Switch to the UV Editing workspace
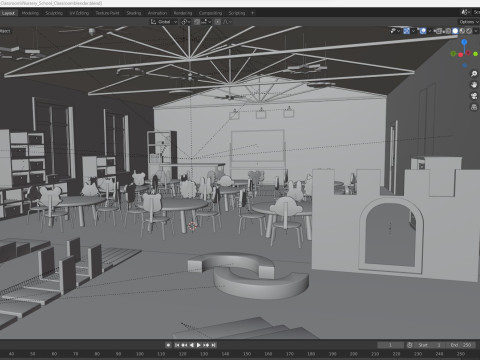This screenshot has width=480, height=360. click(79, 13)
